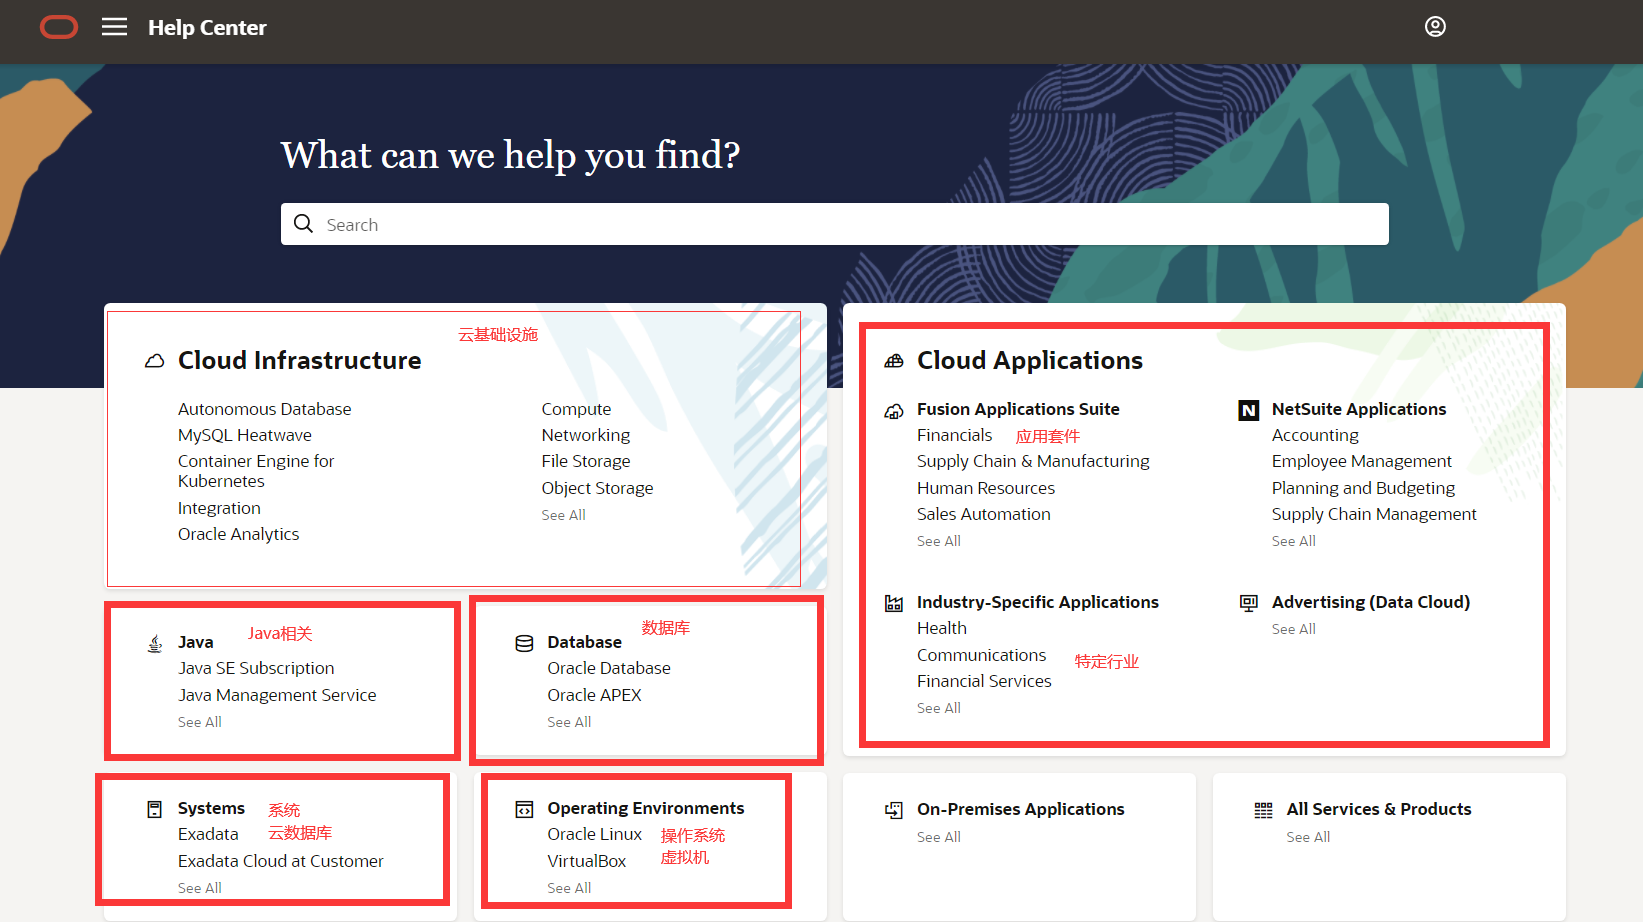The image size is (1643, 922).
Task: Focus the Search input field
Action: (x=835, y=224)
